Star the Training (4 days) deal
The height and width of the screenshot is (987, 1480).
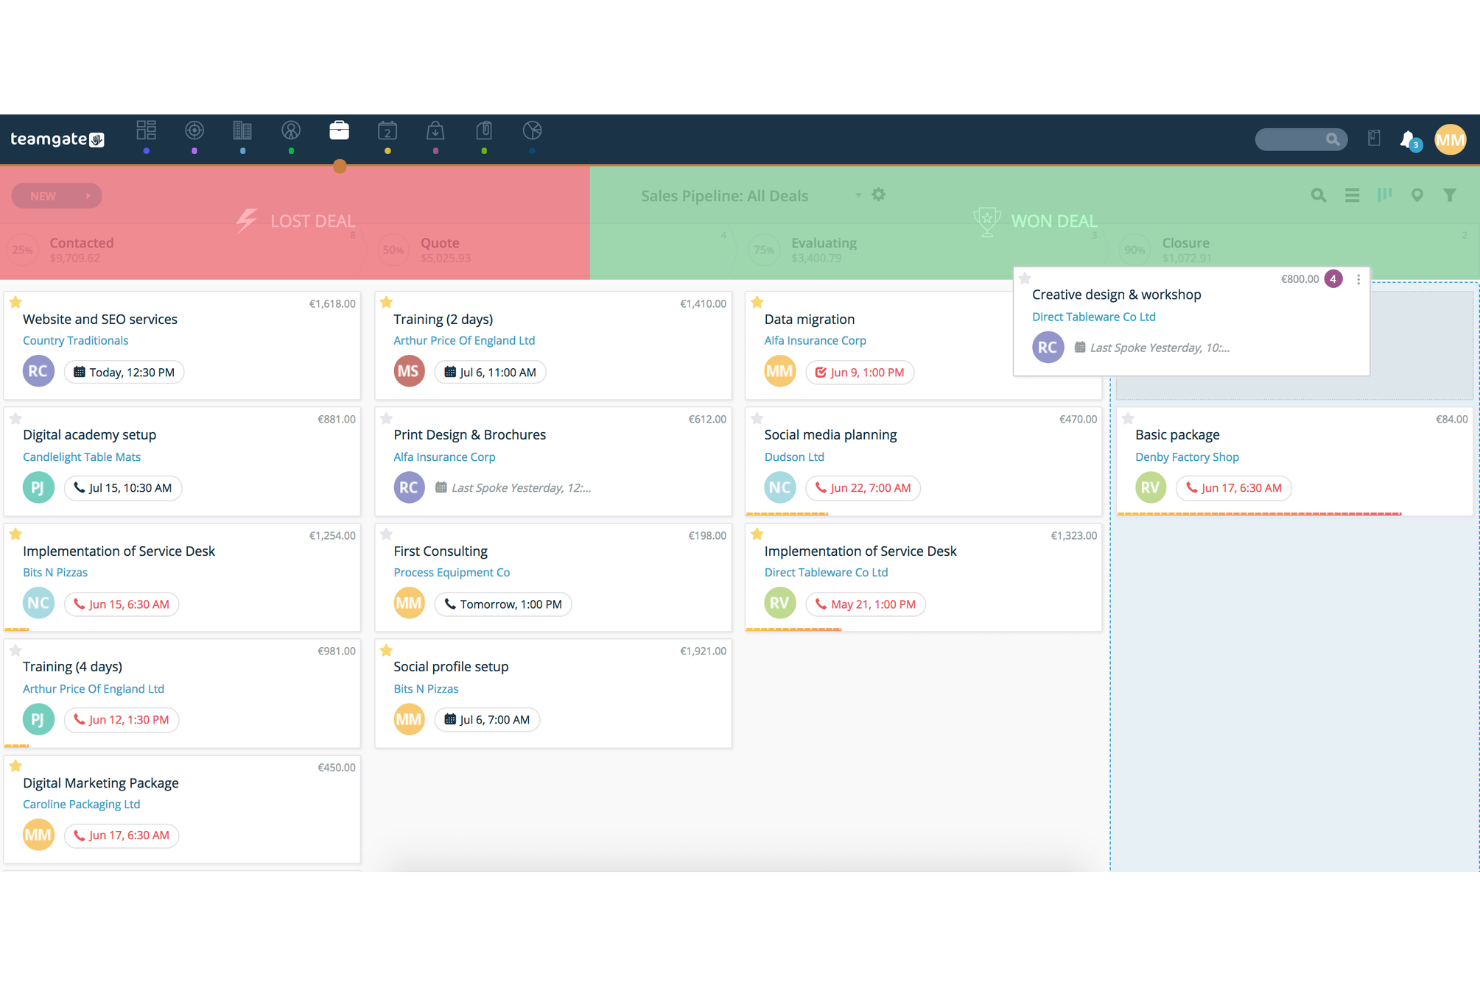pyautogui.click(x=15, y=650)
